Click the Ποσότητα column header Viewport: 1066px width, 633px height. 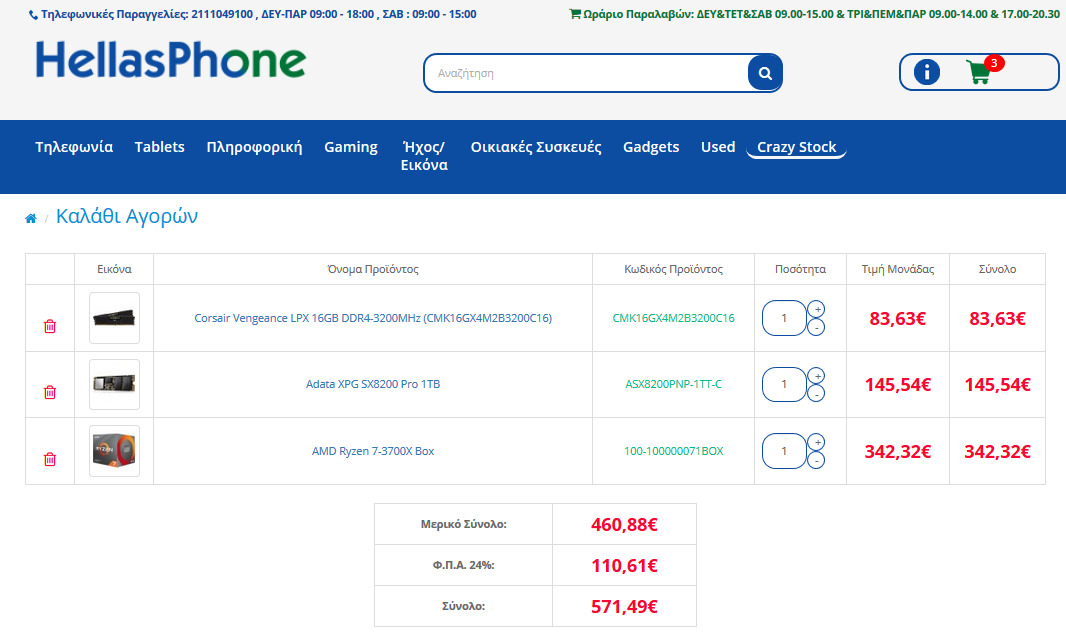800,269
